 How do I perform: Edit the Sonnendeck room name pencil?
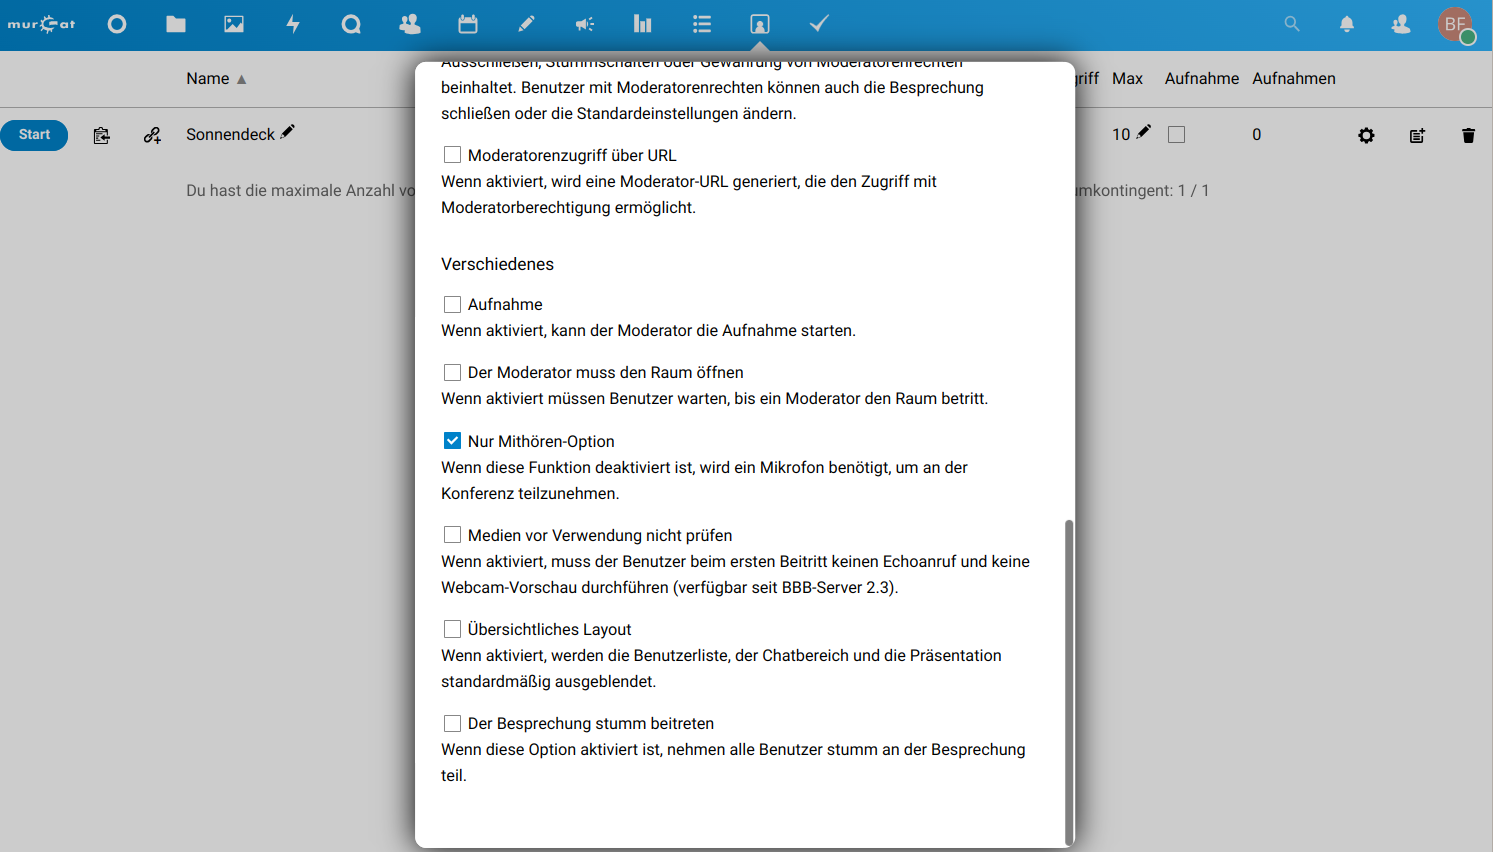pos(288,132)
